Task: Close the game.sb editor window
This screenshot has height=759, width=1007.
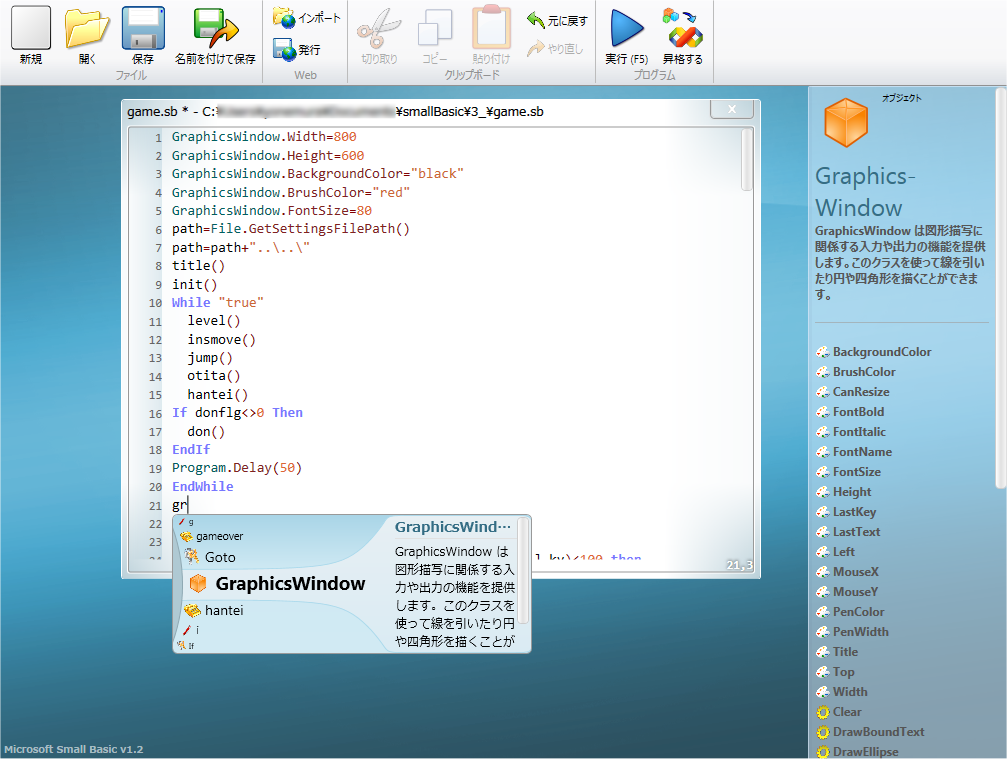Action: 732,110
